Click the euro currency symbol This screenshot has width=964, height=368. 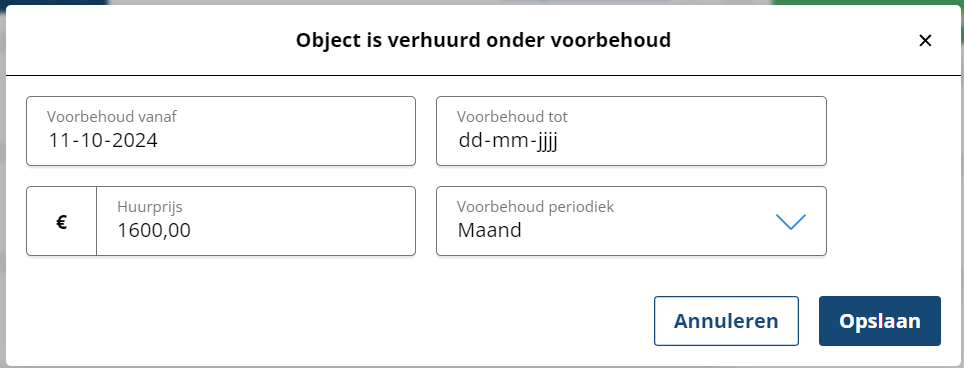pyautogui.click(x=61, y=222)
